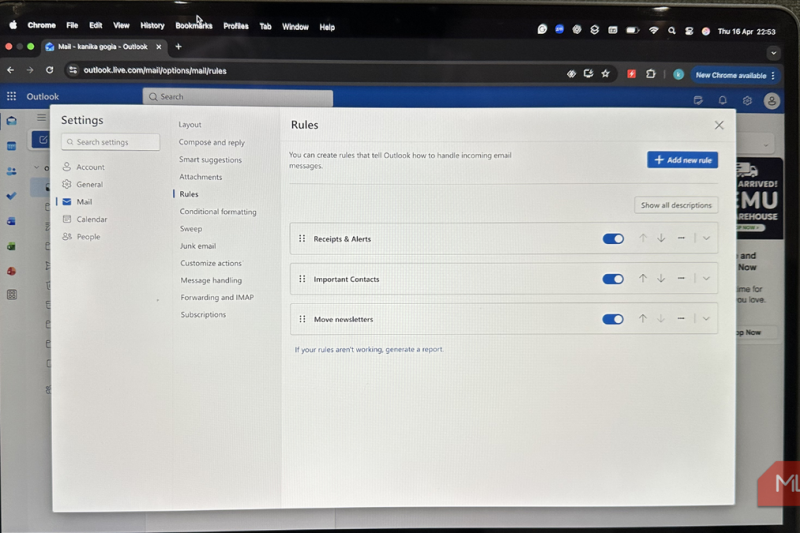Open Layout mail settings
The image size is (800, 533).
point(190,124)
